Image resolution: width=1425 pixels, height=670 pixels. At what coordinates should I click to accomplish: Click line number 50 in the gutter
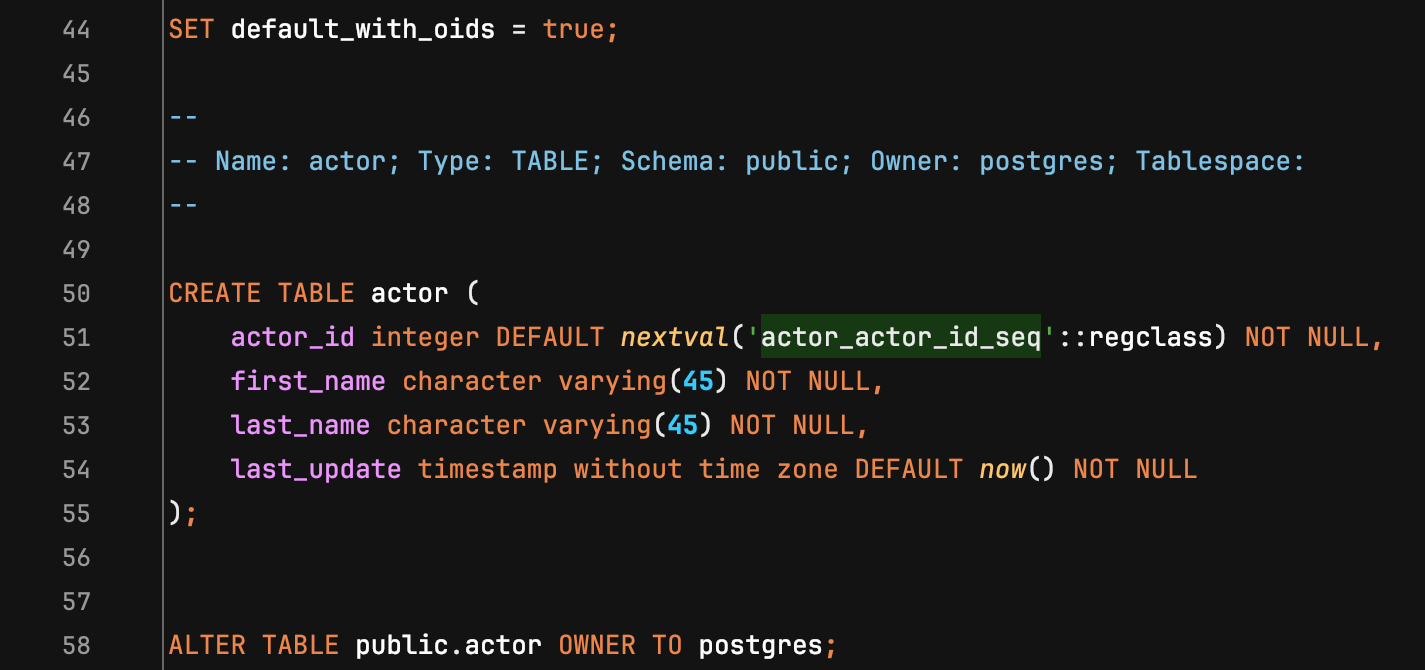[x=76, y=293]
